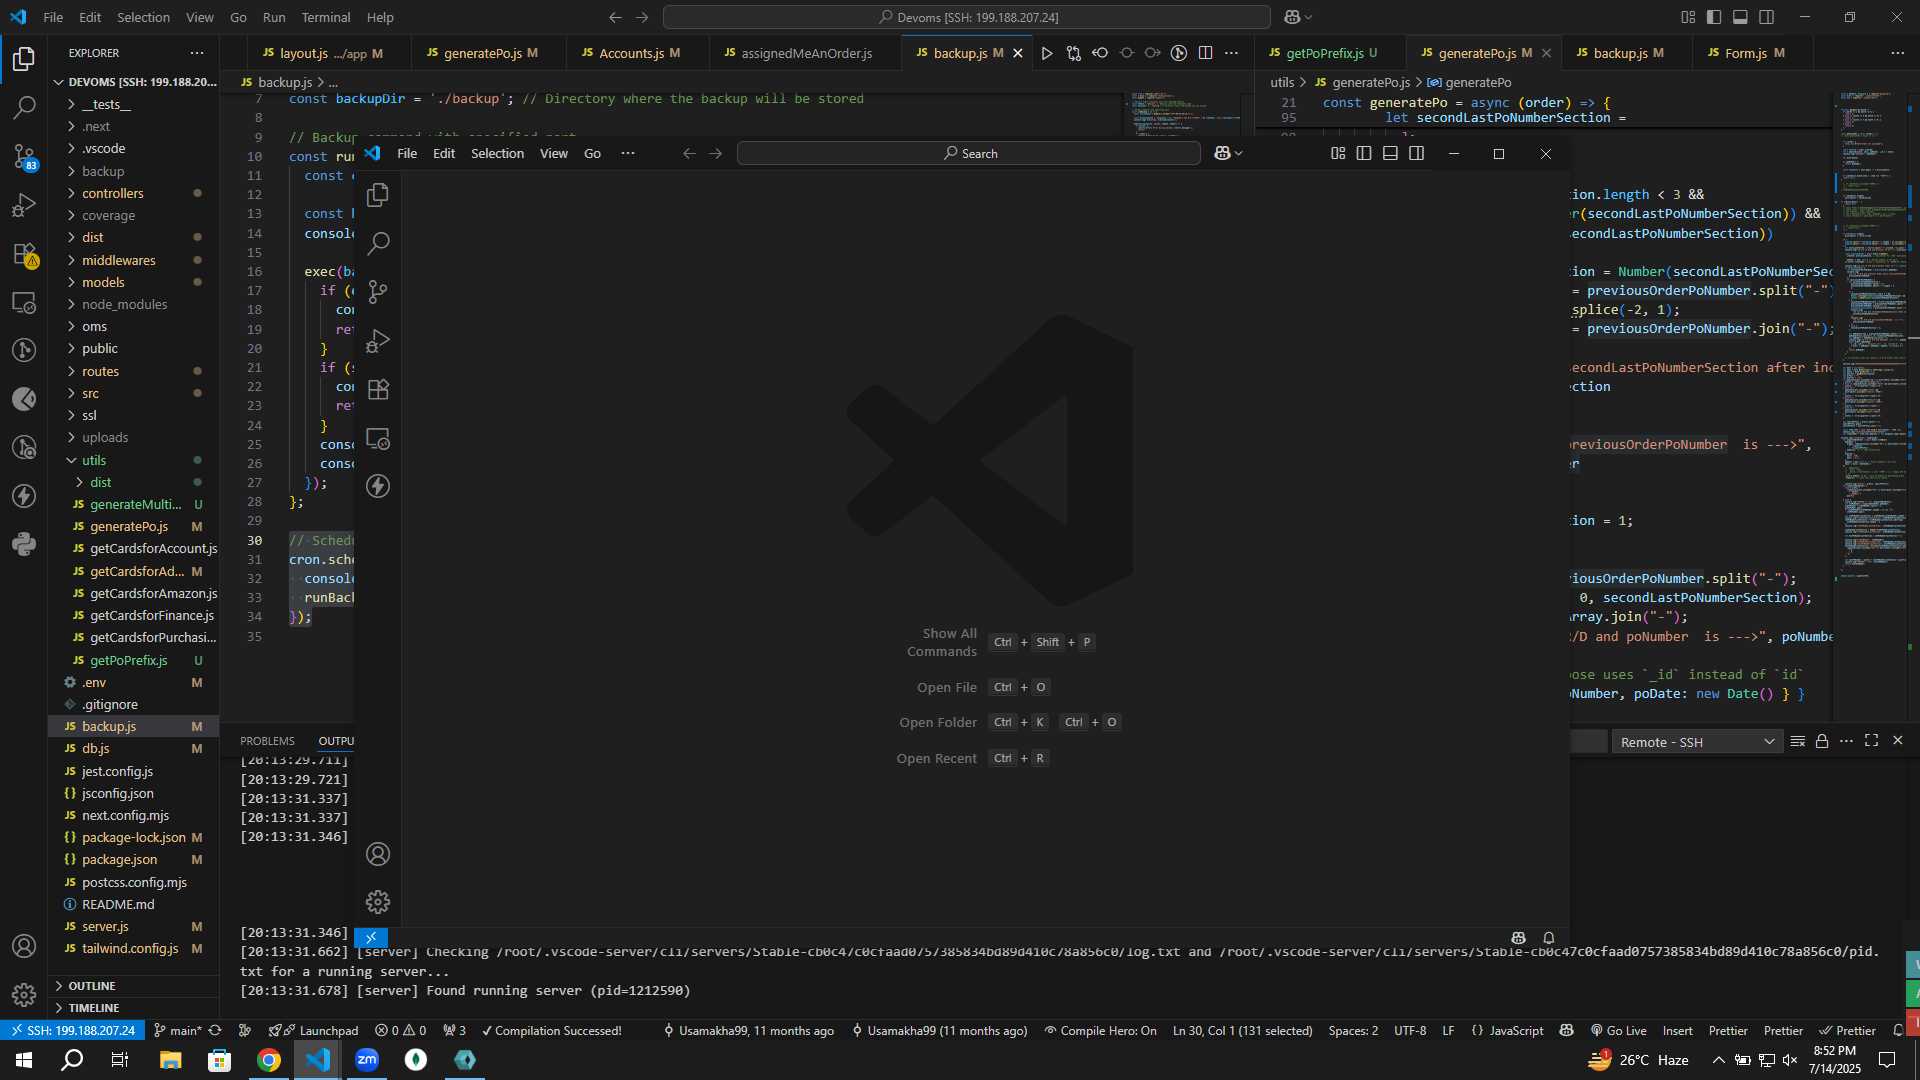
Task: Open Extensions in the front window's activity bar
Action: [378, 389]
